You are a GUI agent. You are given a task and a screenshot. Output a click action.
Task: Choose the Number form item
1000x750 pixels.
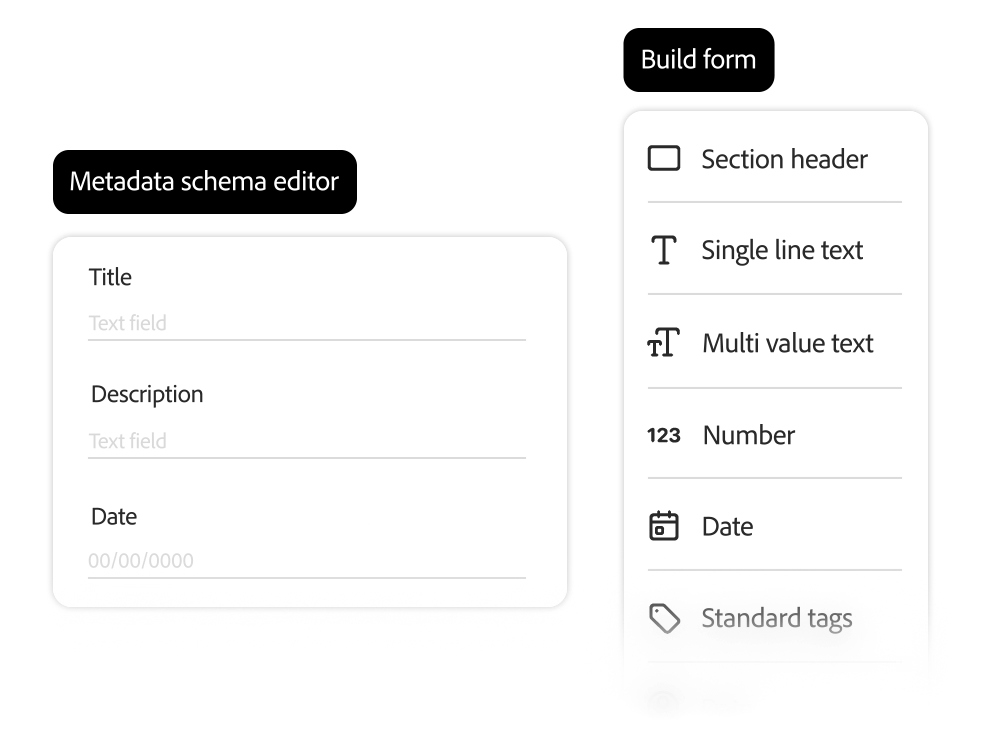pos(749,435)
